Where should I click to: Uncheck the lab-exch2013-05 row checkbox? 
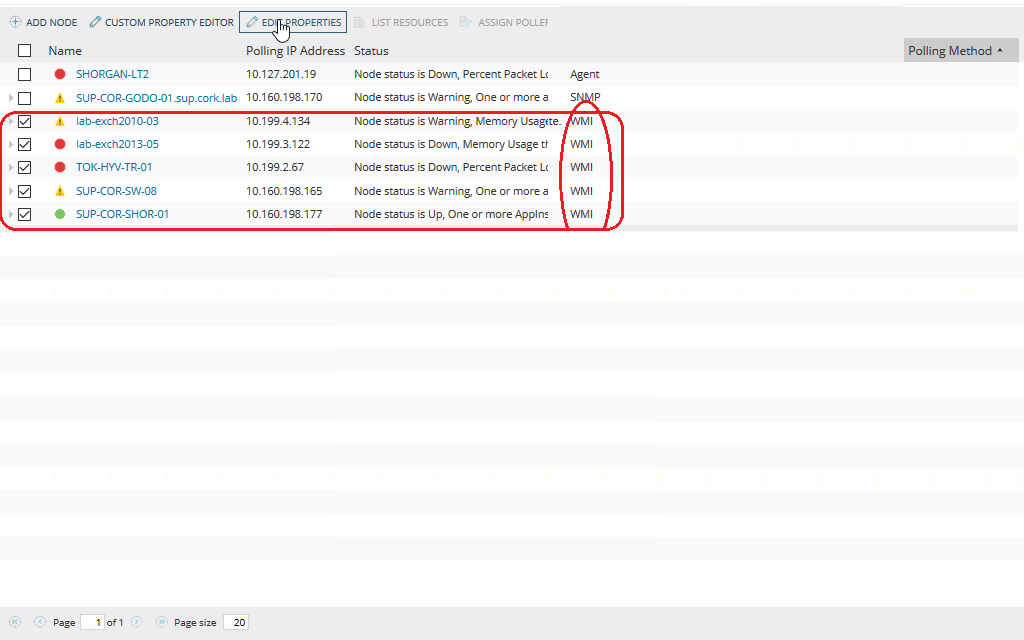(24, 143)
